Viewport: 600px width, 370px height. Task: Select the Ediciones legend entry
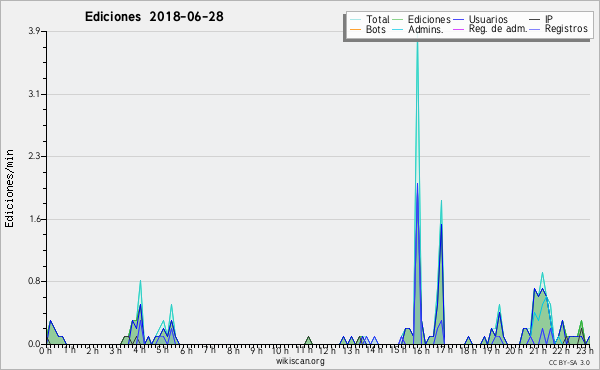pos(429,19)
